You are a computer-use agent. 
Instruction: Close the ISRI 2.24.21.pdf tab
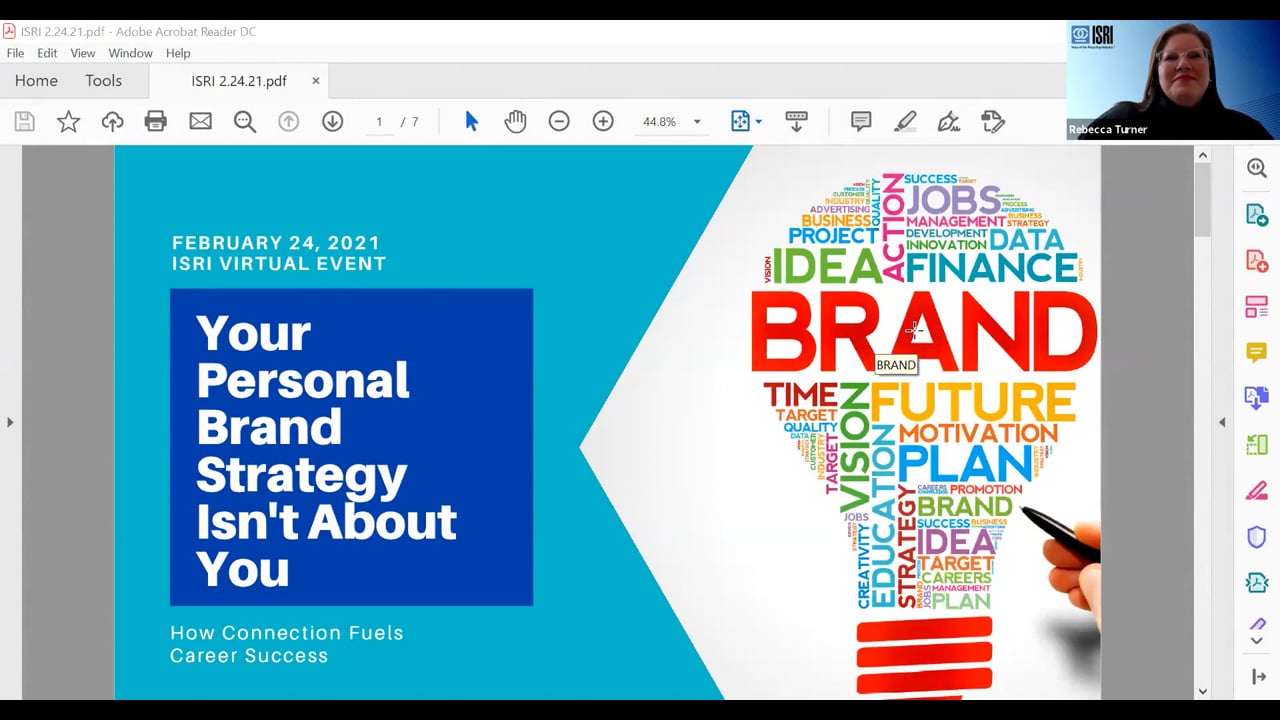316,81
